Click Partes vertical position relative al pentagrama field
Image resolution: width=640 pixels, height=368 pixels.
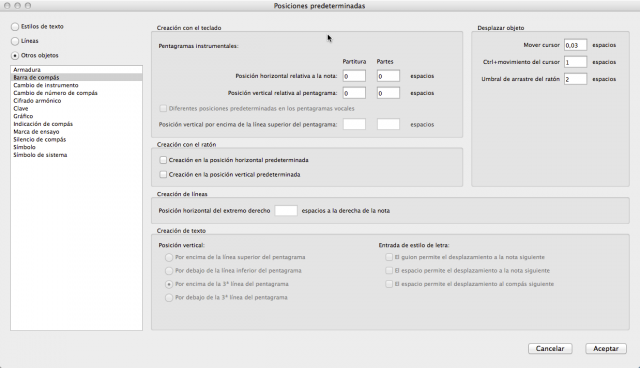[x=388, y=93]
